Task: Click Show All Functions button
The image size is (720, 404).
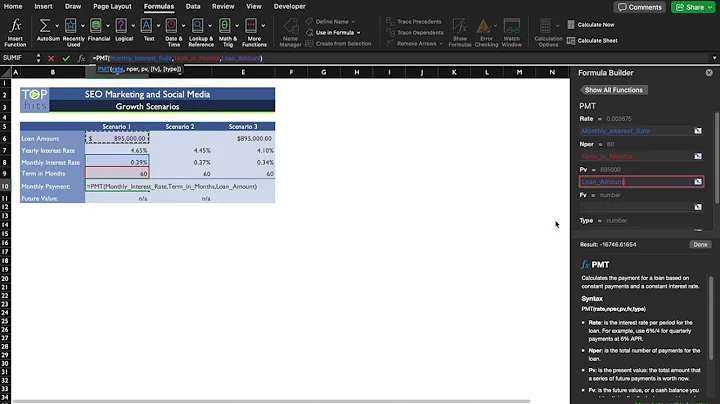Action: [614, 90]
